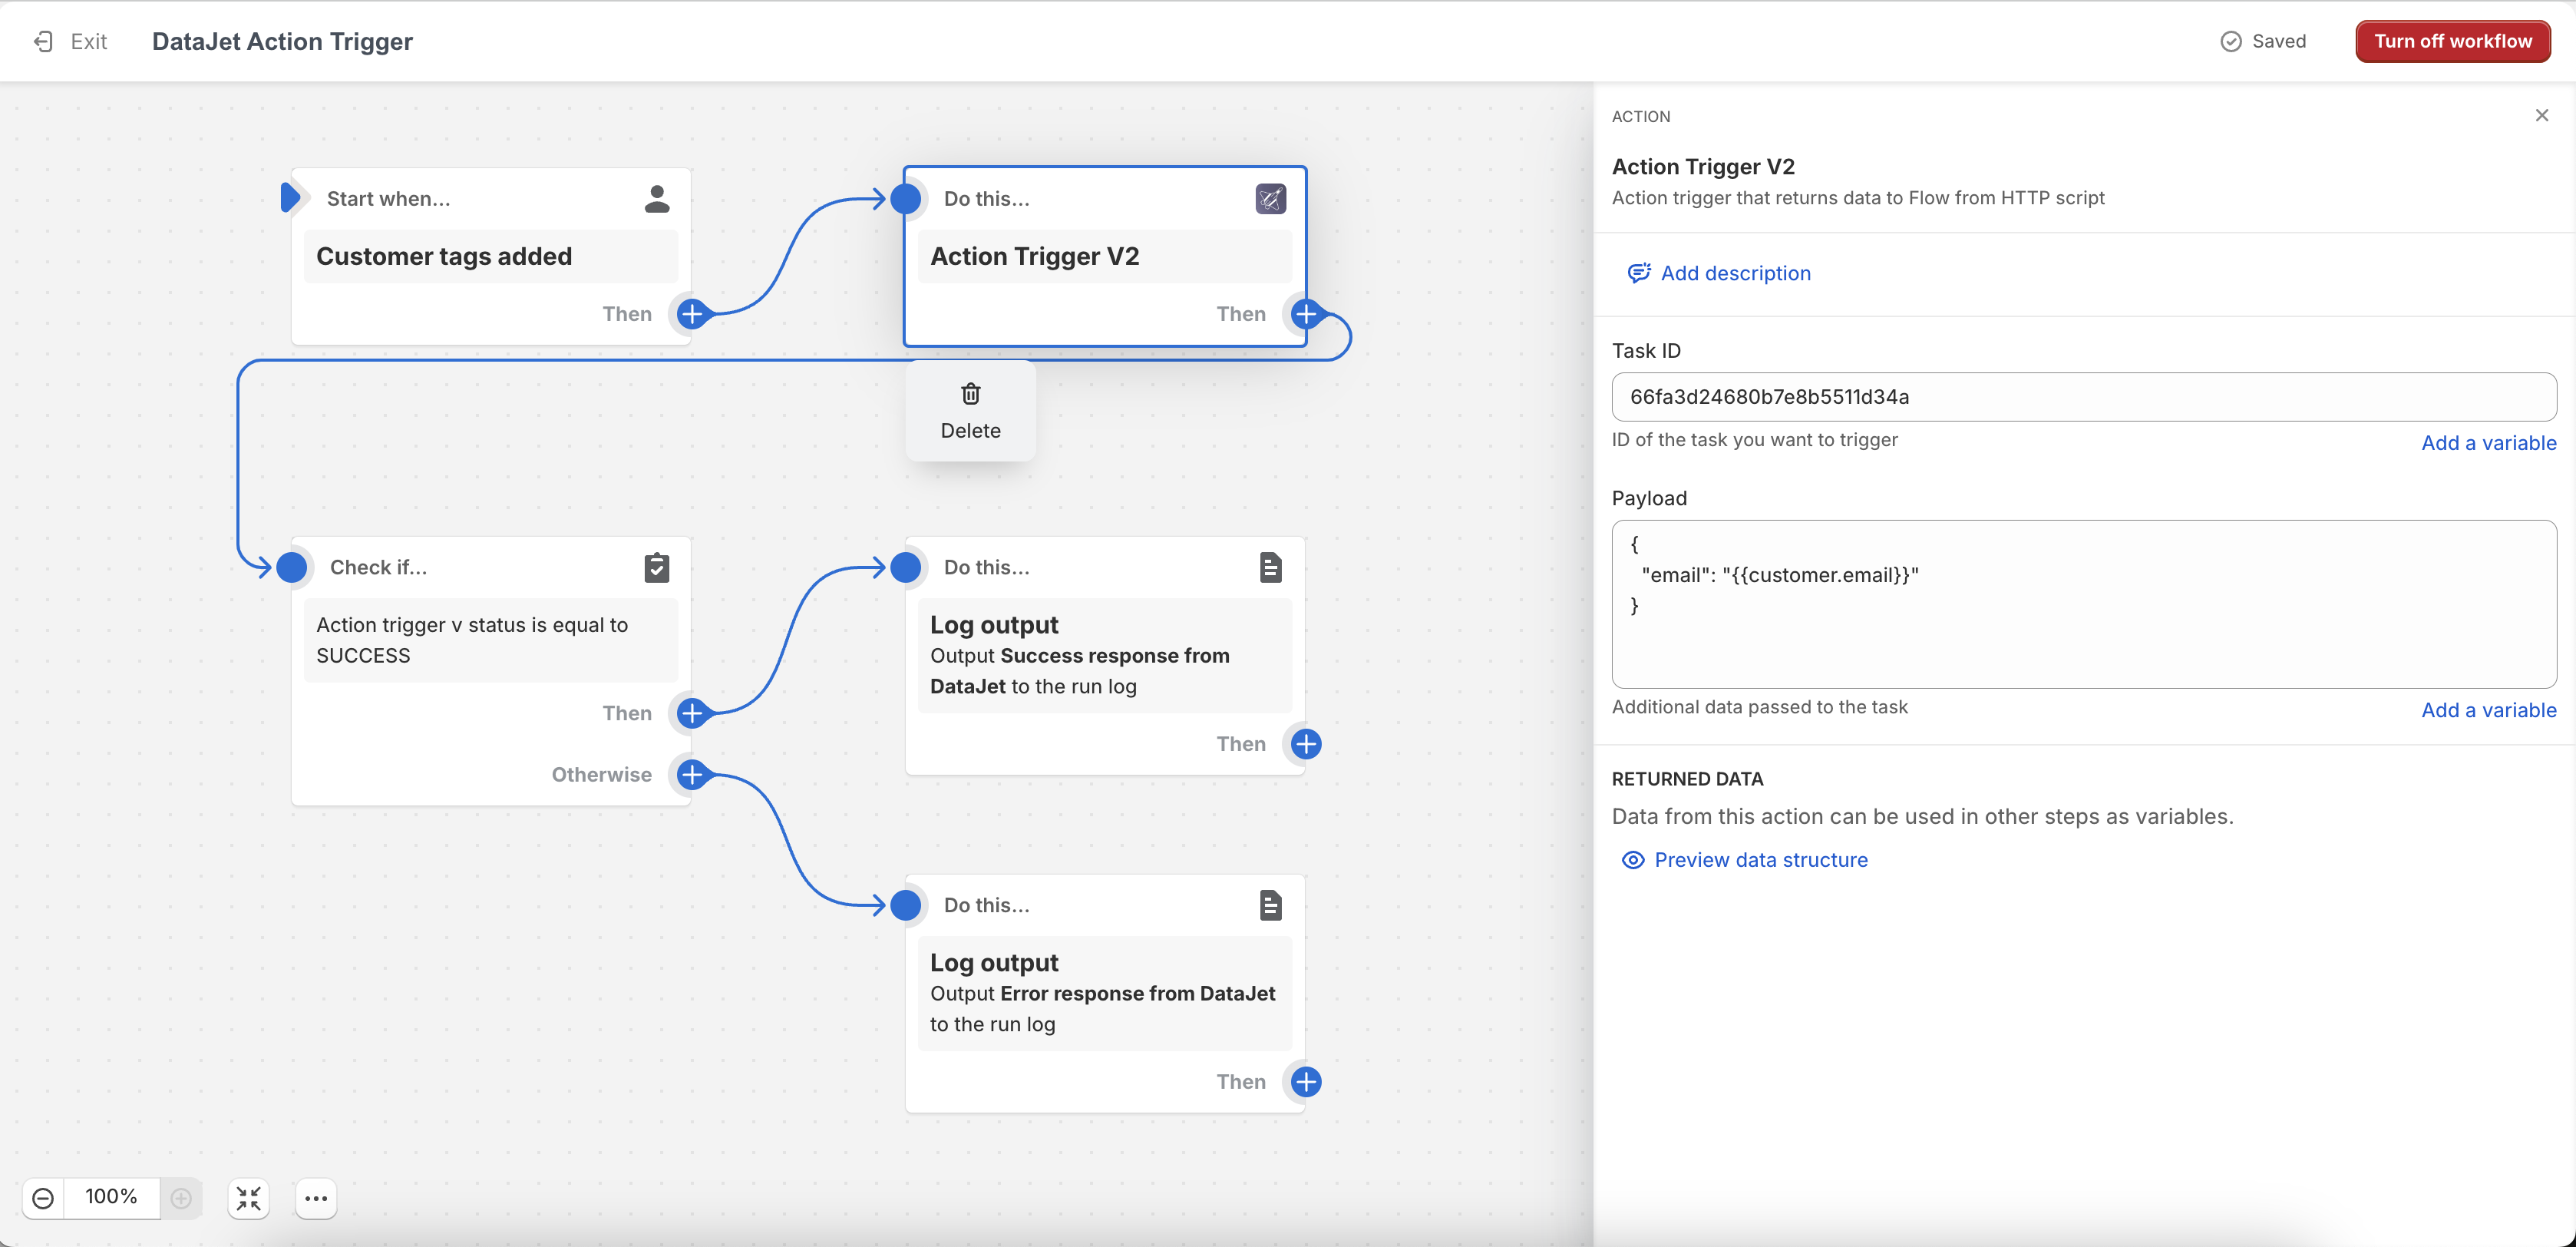
Task: Click Add description link
Action: click(x=1735, y=273)
